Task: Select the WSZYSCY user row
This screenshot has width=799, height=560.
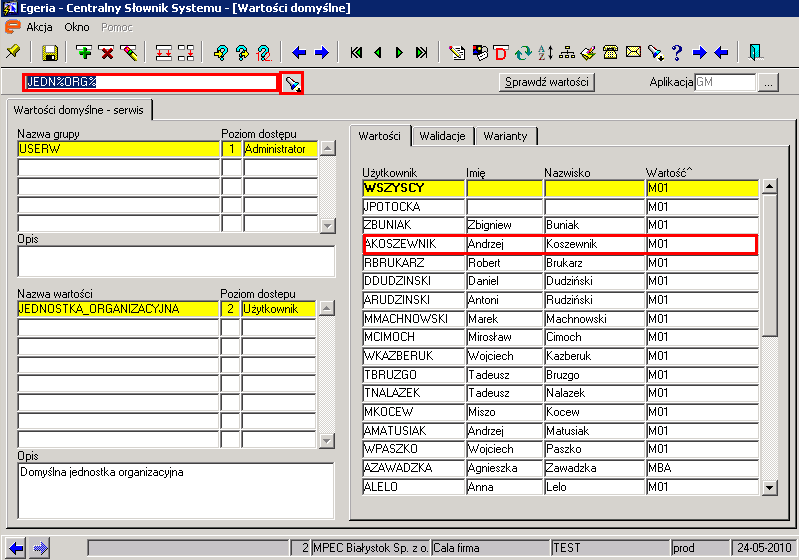Action: click(560, 188)
